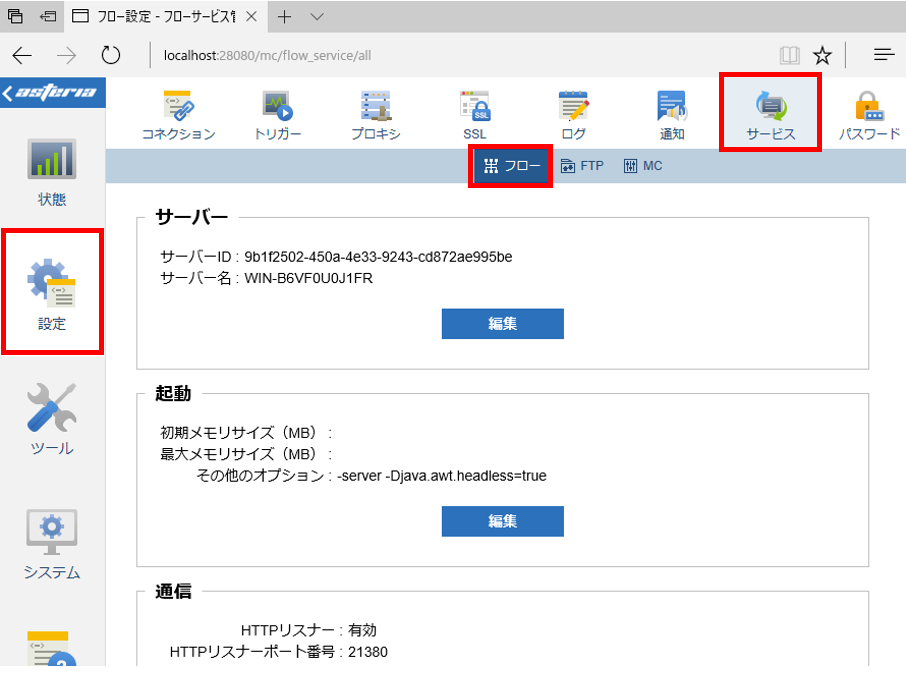Image resolution: width=906 pixels, height=674 pixels.
Task: Switch to the フロー sub-tab
Action: coord(511,166)
